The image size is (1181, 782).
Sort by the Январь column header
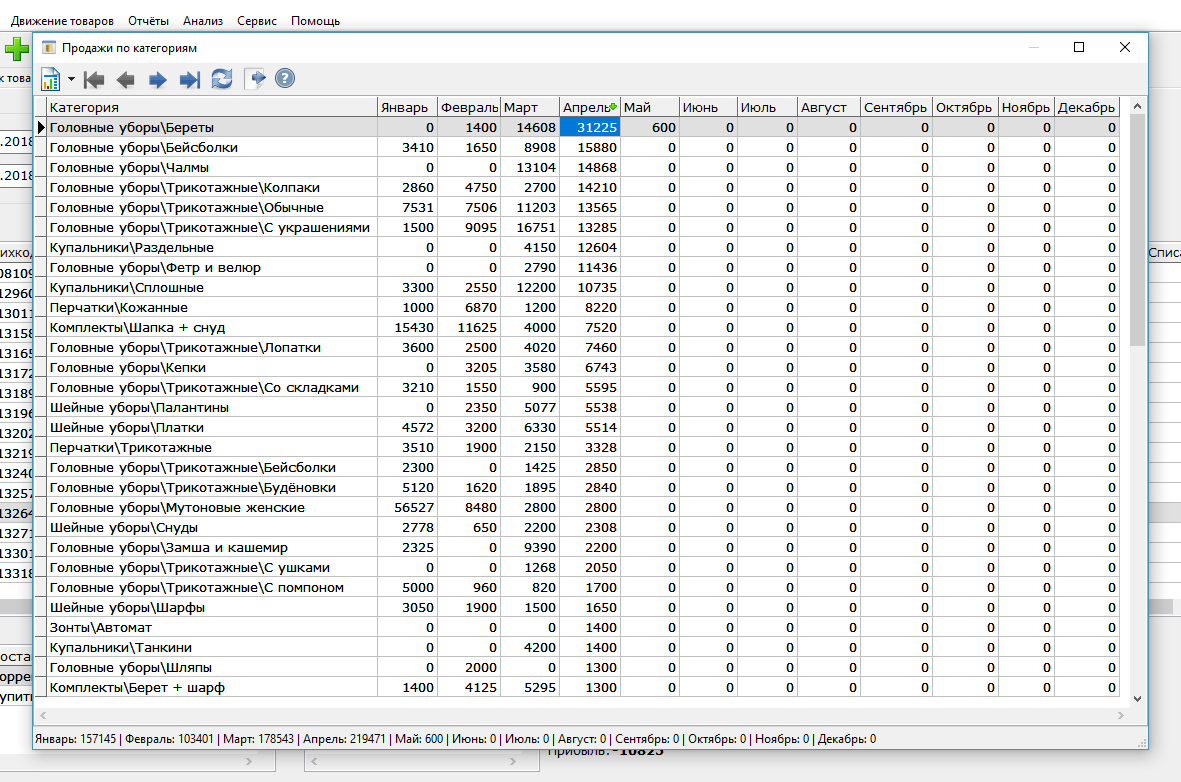[407, 107]
